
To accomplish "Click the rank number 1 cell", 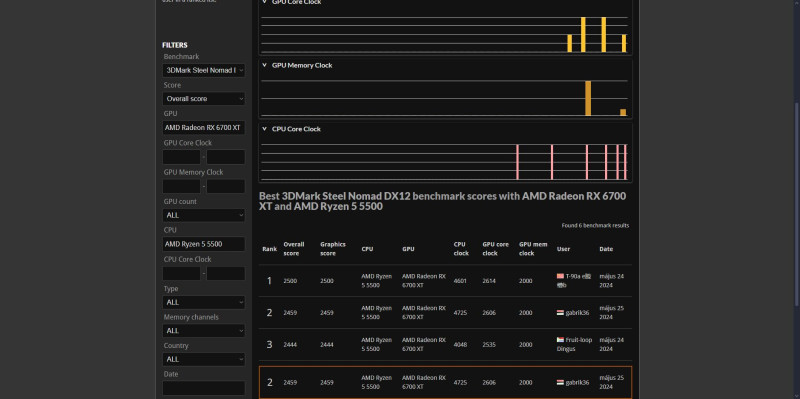I will click(269, 281).
